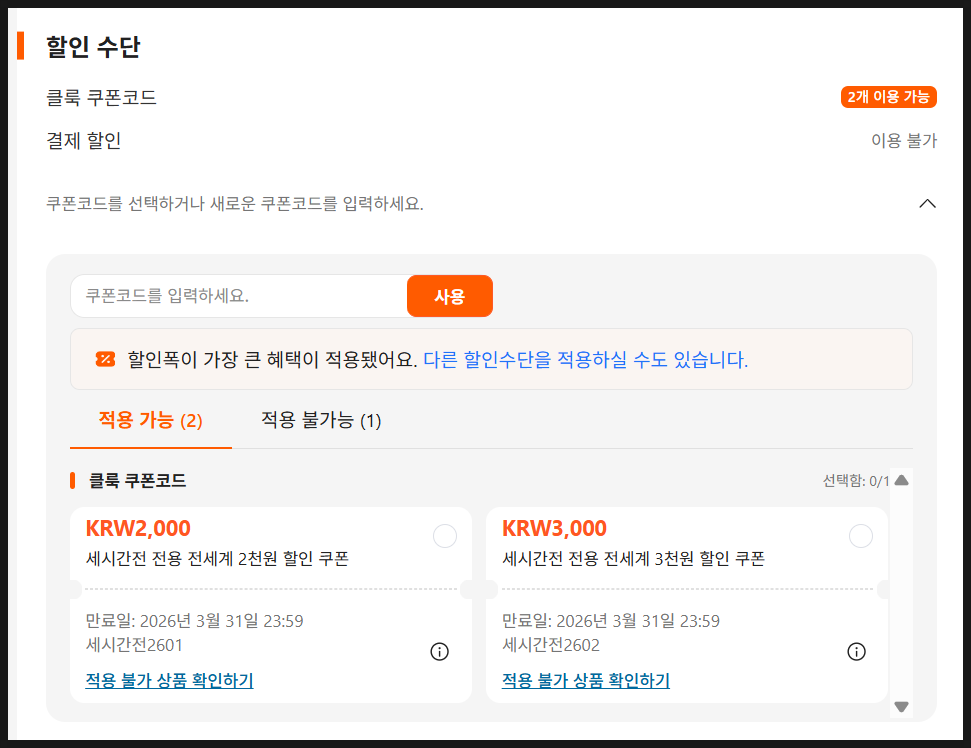This screenshot has width=971, height=748.
Task: Click the 클룩 쿠폰코드 row label
Action: [101, 97]
